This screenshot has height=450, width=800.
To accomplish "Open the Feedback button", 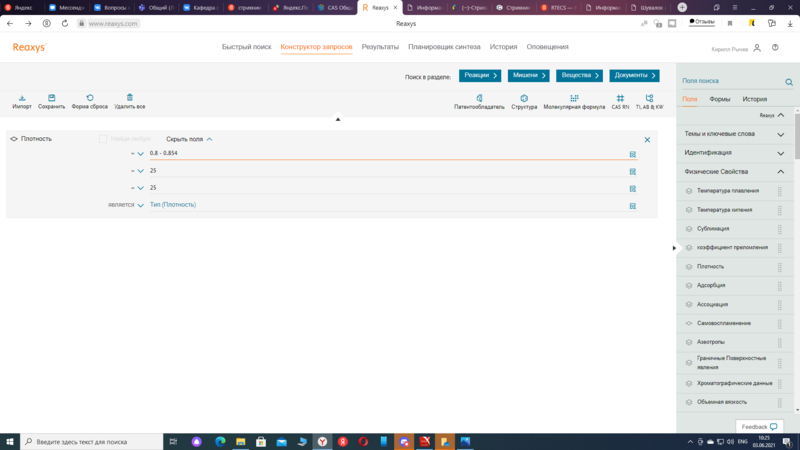I will (x=759, y=427).
